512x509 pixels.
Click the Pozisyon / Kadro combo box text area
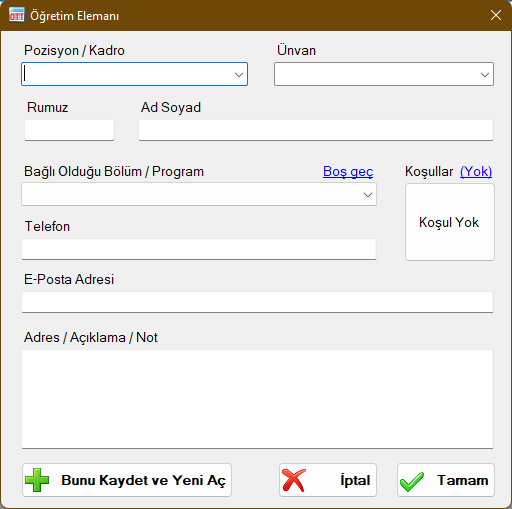click(x=127, y=74)
